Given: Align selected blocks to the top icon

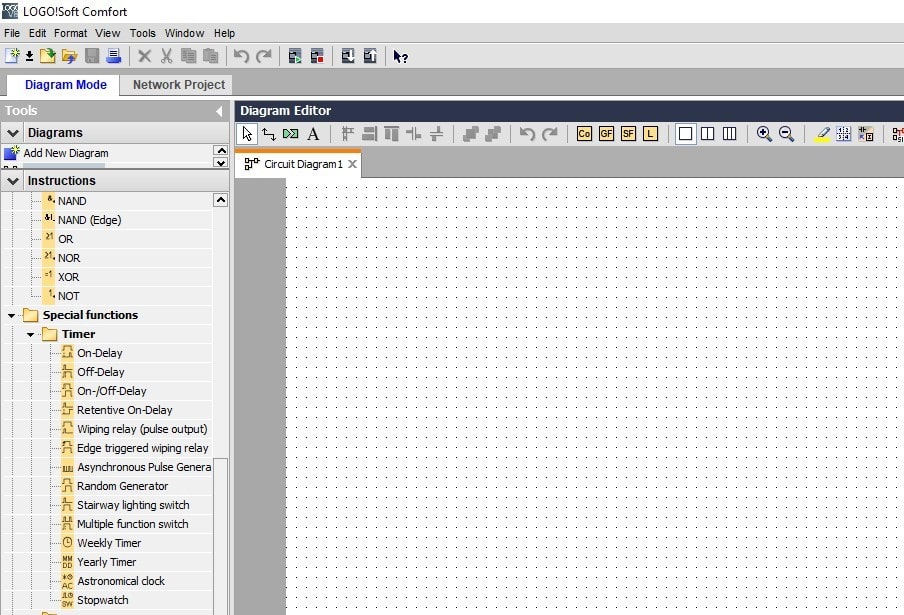Looking at the screenshot, I should pos(391,134).
